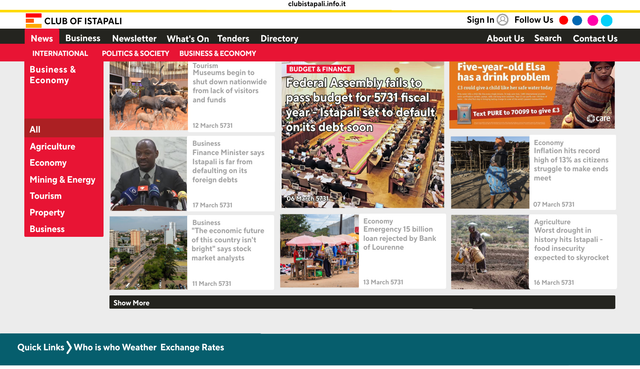Click the Sign In link
640x369 pixels.
[x=480, y=20]
